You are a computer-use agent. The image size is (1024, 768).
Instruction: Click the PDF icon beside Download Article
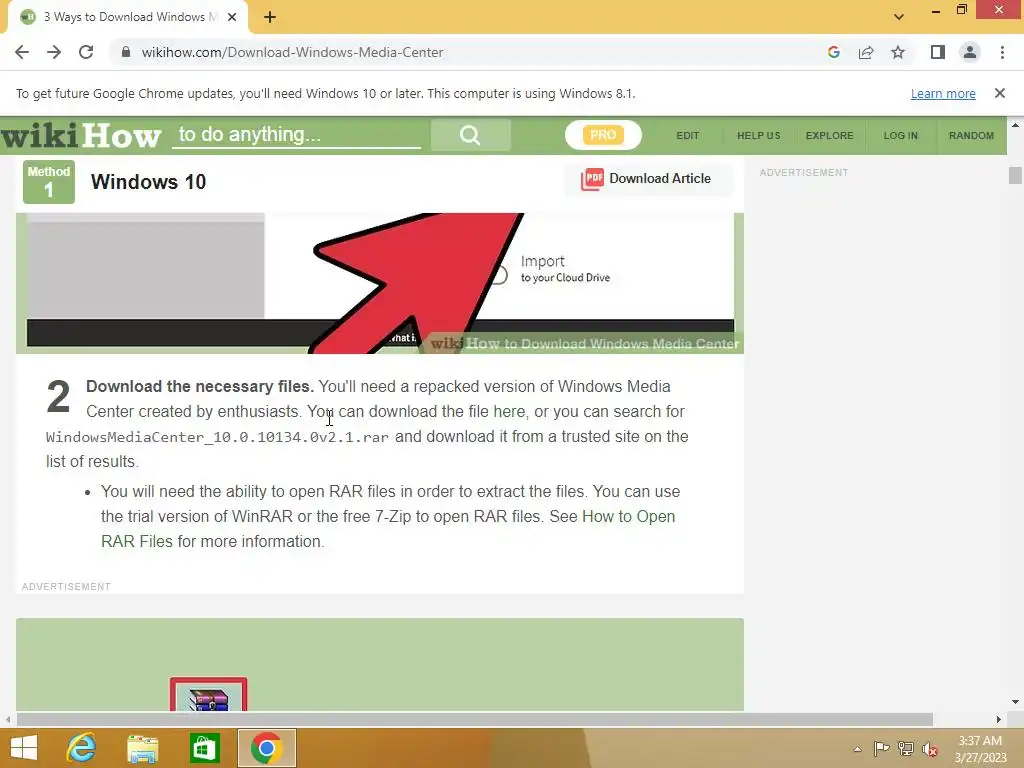[592, 179]
